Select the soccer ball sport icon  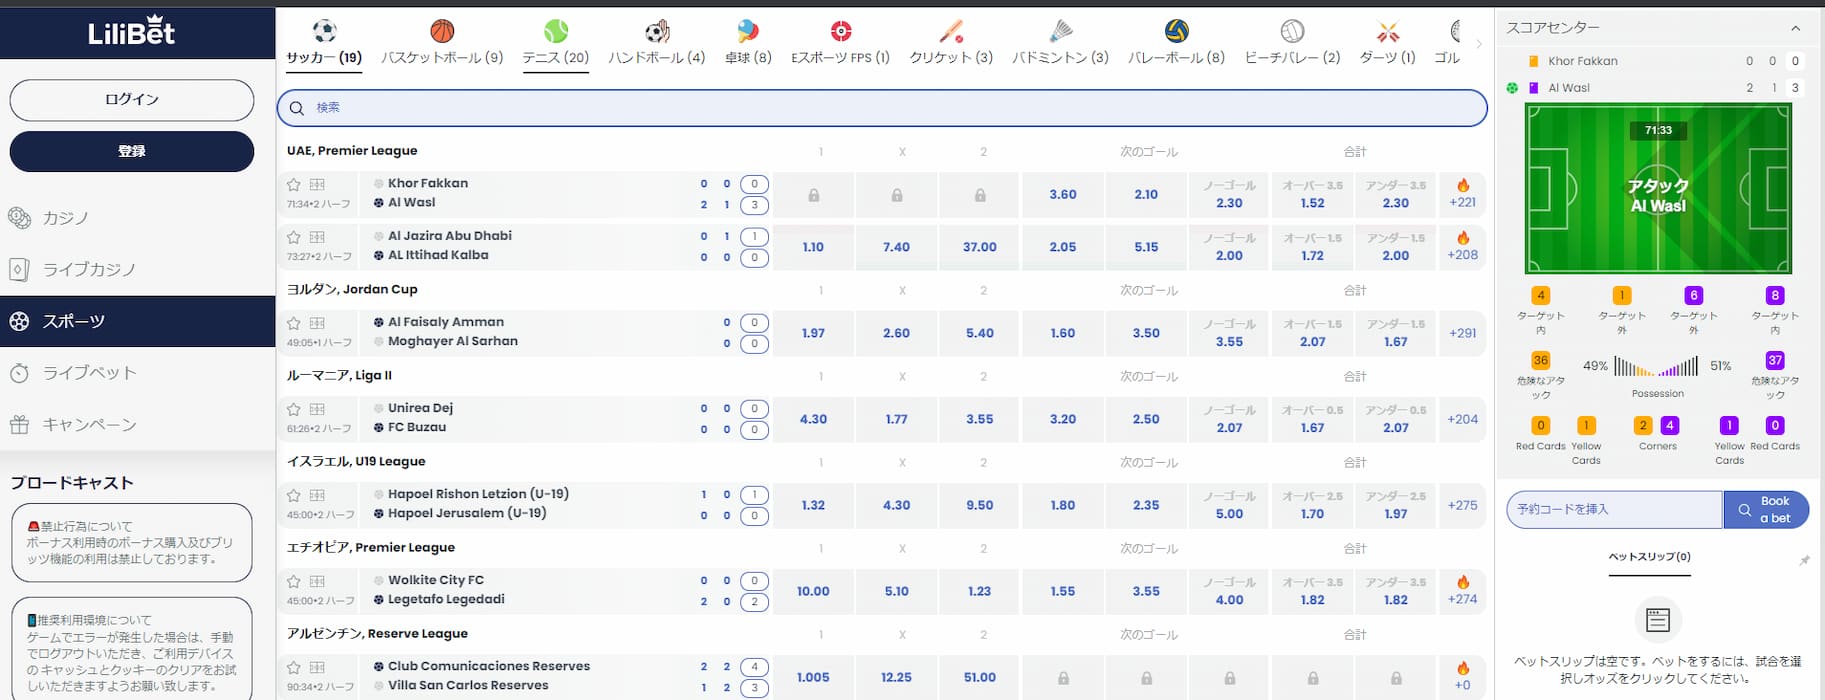324,31
